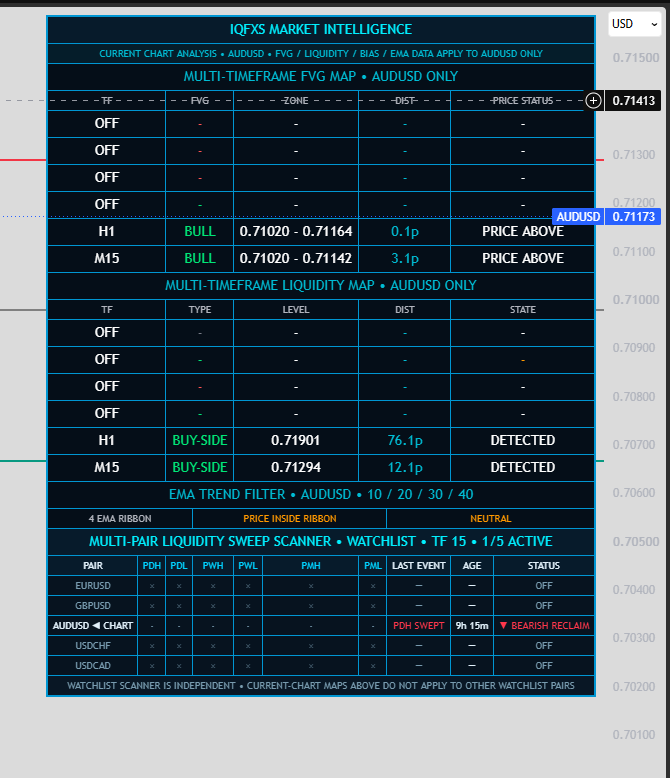Image resolution: width=670 pixels, height=778 pixels.
Task: Click the MULTI-TIMEFRAME FVG MAP header
Action: [321, 76]
